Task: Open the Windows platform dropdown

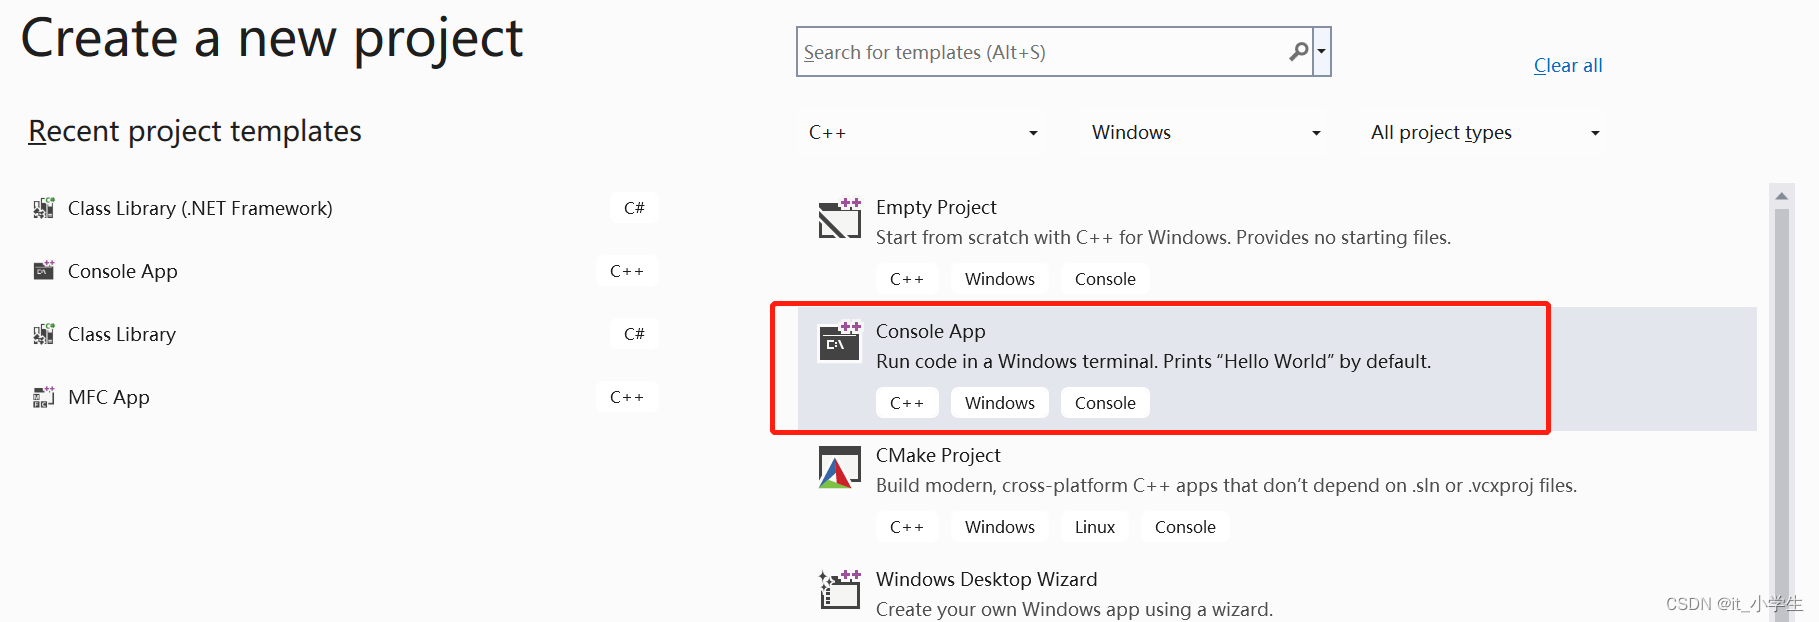Action: point(1203,131)
